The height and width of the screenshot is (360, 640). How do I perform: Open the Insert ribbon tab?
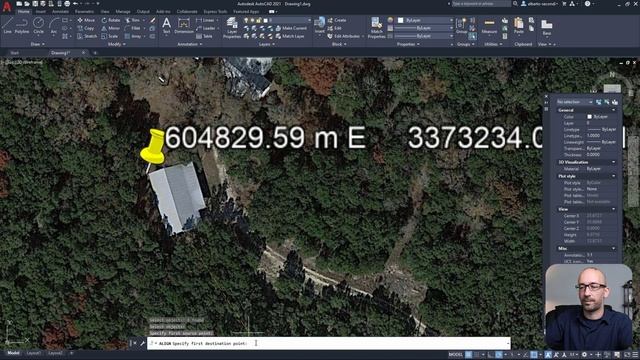click(x=41, y=12)
